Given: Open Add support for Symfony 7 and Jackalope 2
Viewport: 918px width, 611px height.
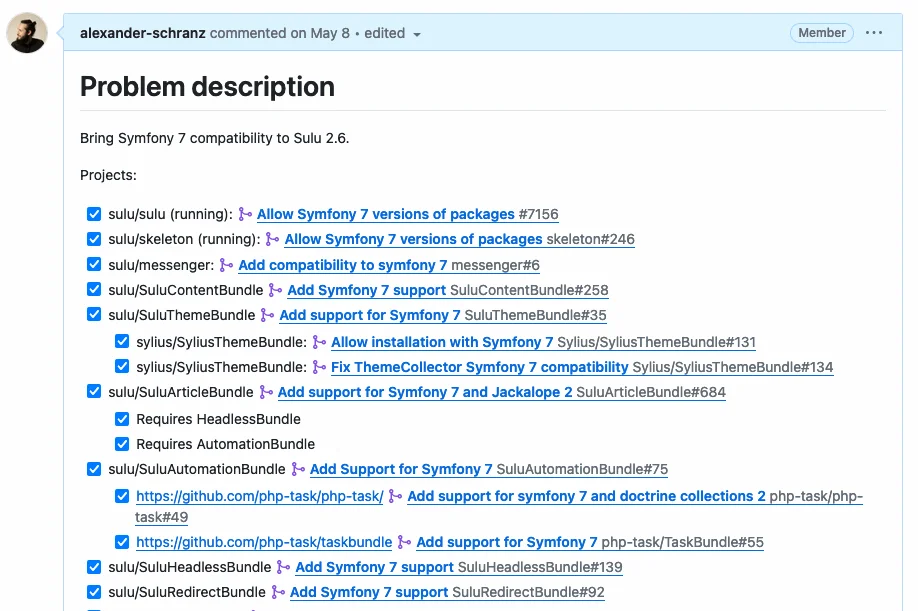Looking at the screenshot, I should tap(425, 392).
